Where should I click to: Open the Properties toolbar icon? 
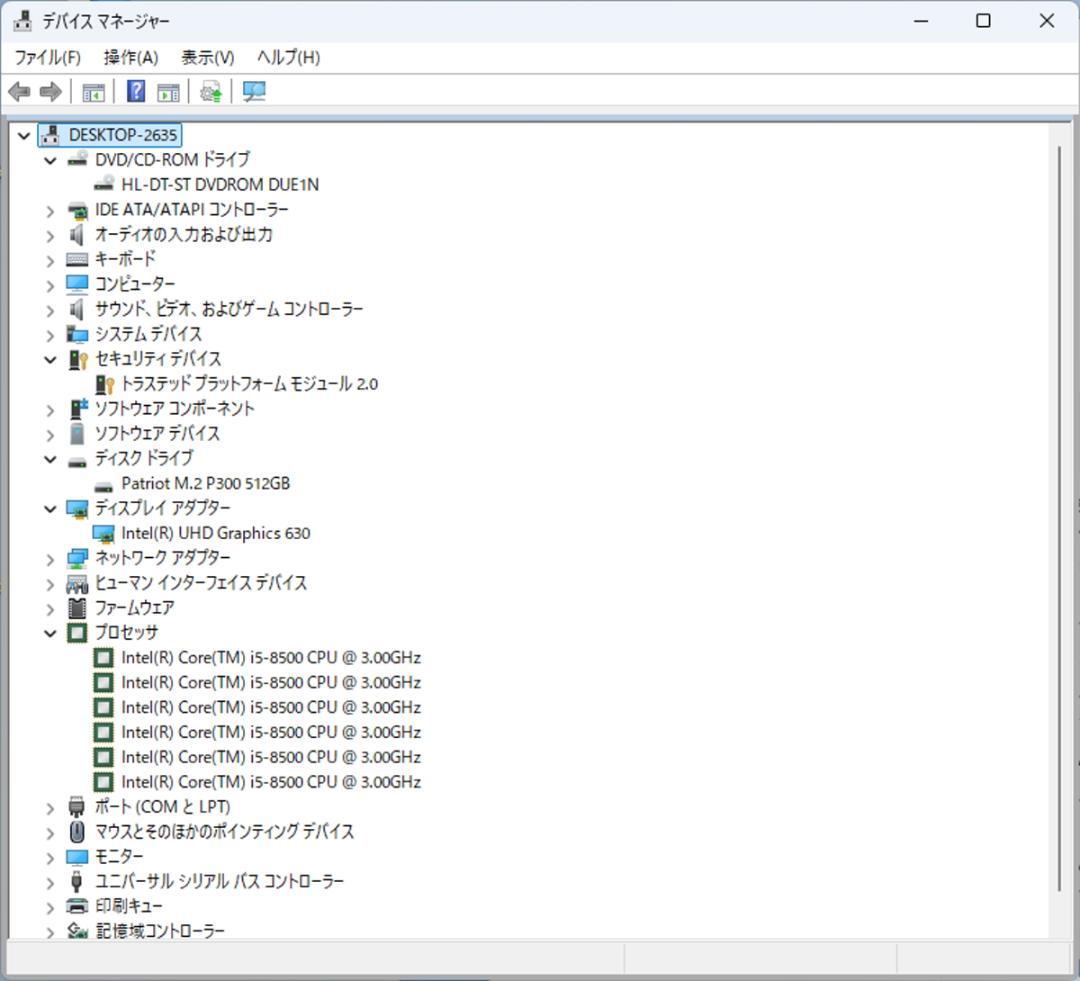coord(167,91)
